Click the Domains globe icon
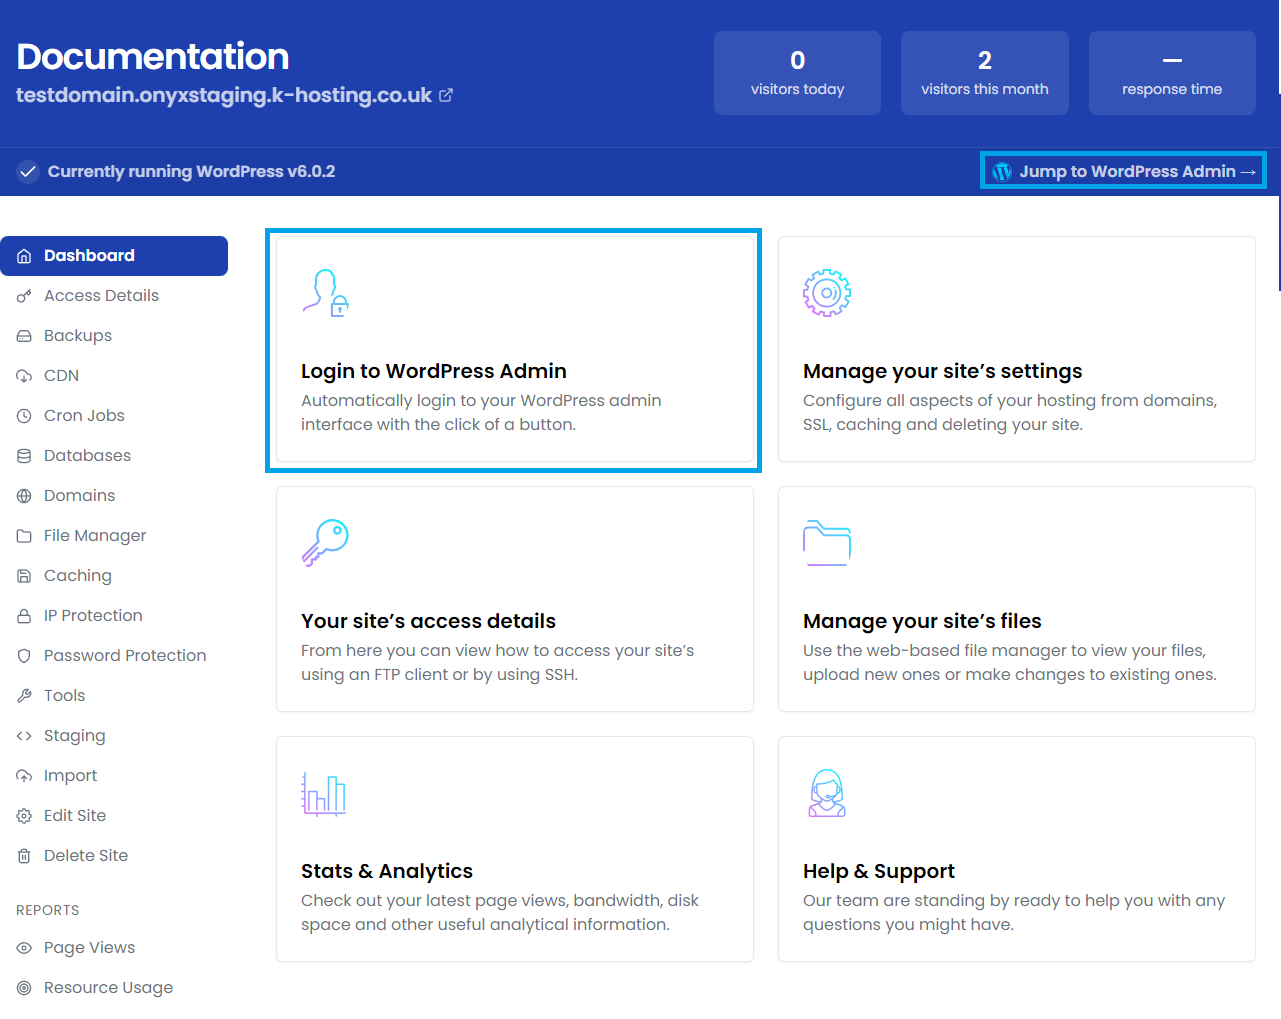This screenshot has height=1019, width=1281. (24, 496)
